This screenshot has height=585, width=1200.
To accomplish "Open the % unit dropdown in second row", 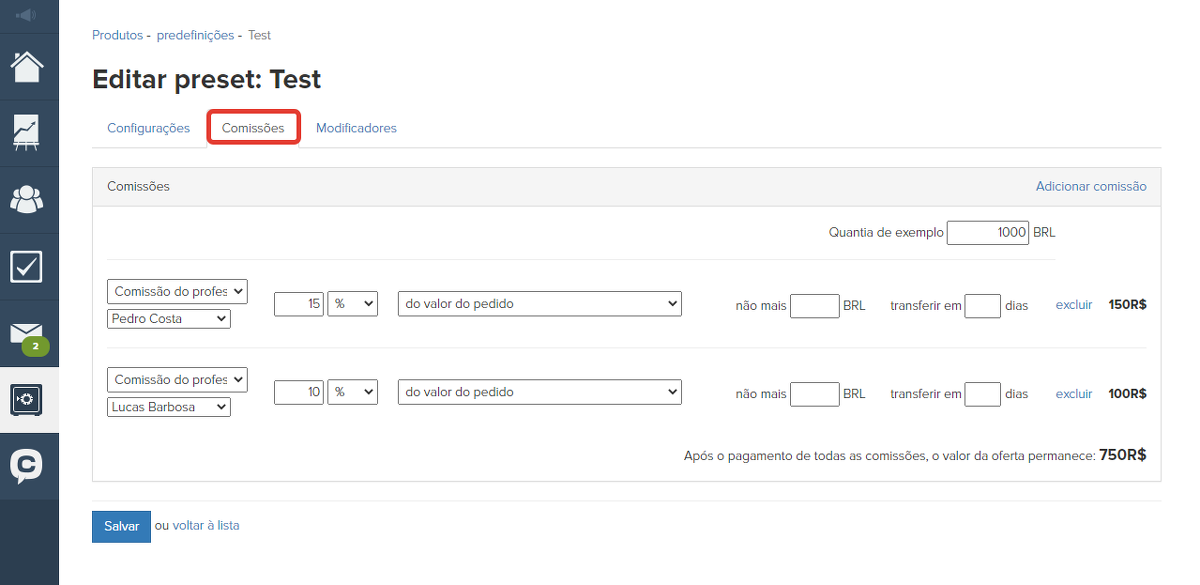I will [354, 393].
